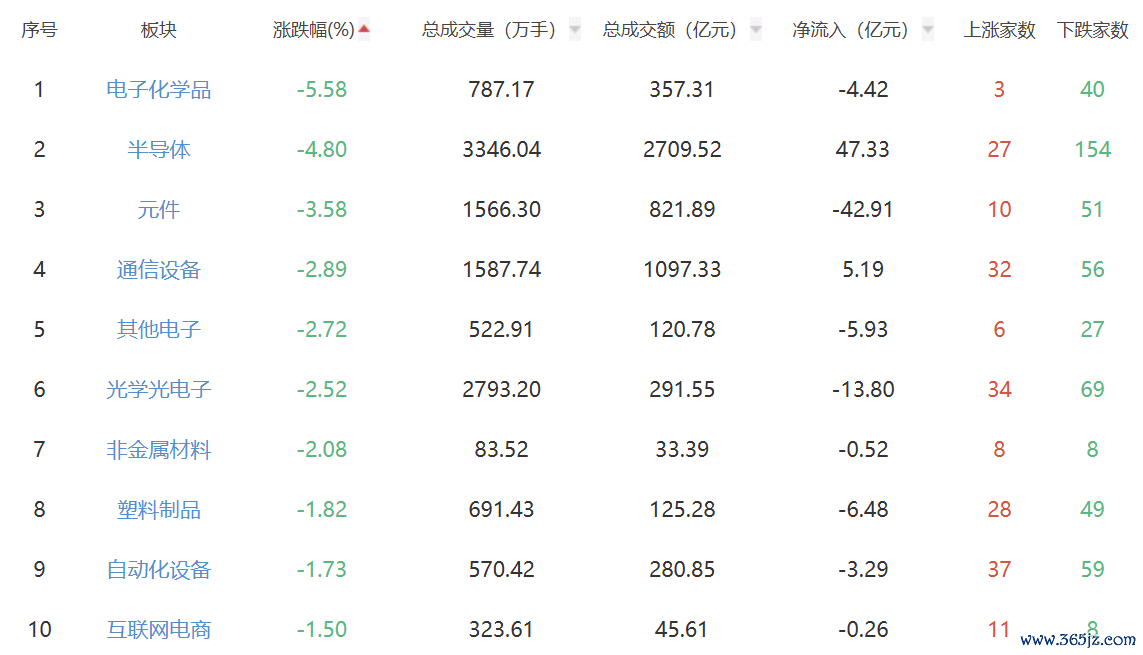Viewport: 1143px width, 655px height.
Task: Select the 通信设备 sector
Action: 159,270
